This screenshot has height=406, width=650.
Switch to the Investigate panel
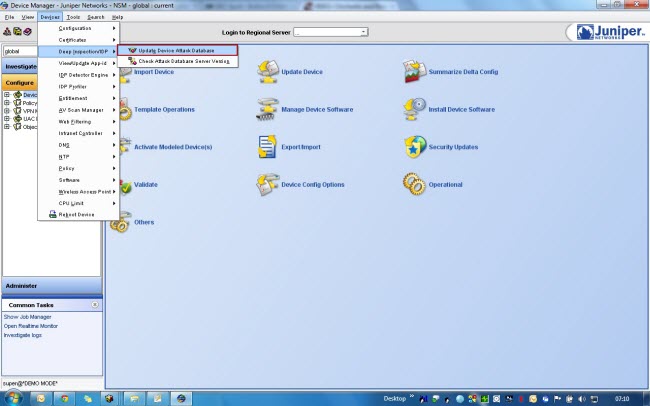tap(20, 67)
